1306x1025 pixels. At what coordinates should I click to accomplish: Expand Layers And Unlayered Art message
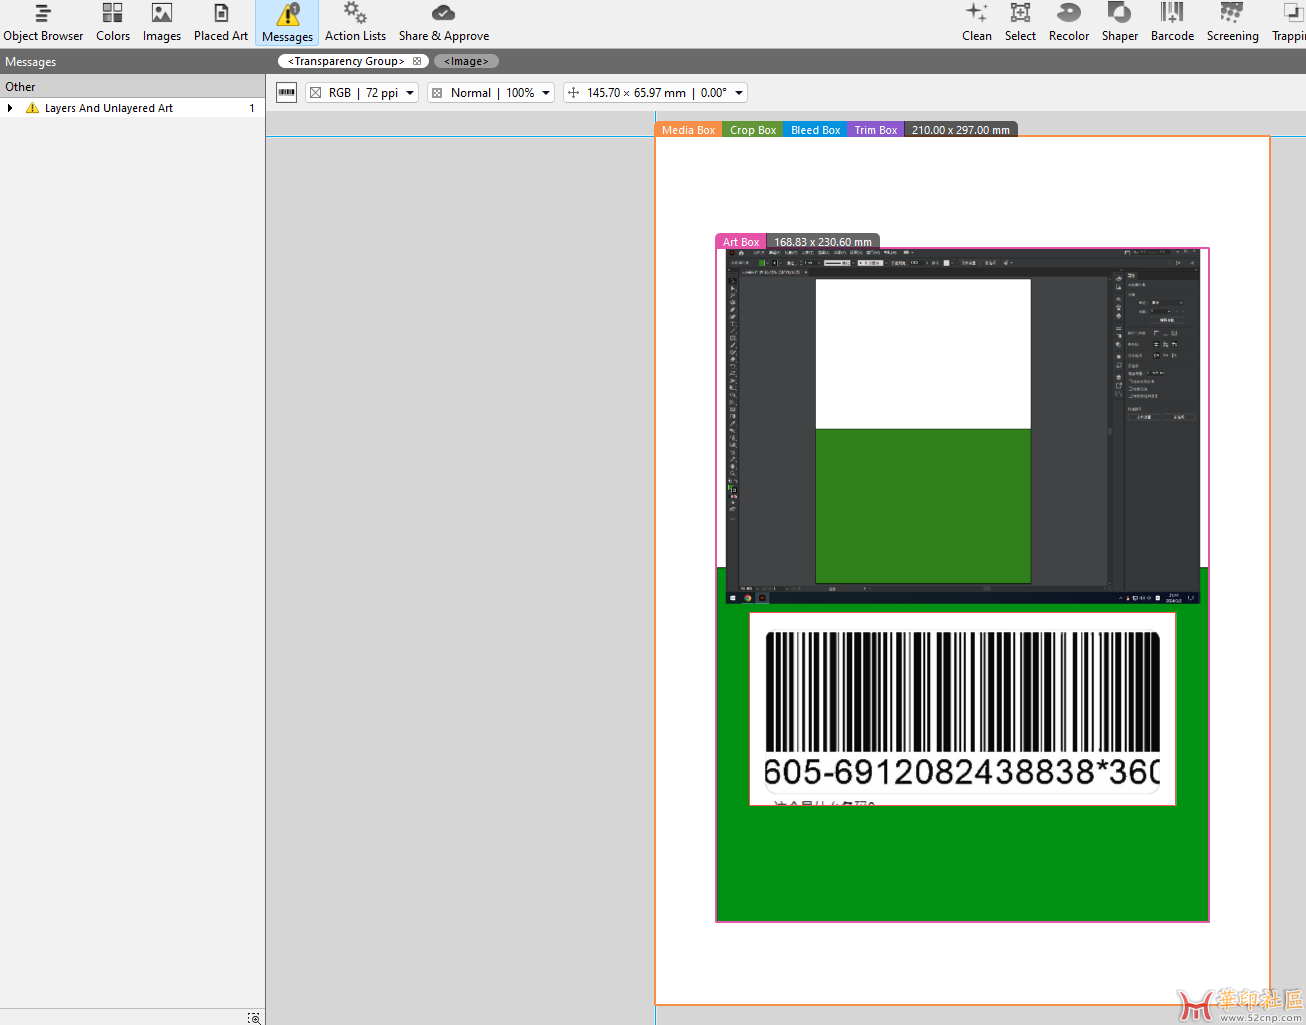(x=10, y=108)
